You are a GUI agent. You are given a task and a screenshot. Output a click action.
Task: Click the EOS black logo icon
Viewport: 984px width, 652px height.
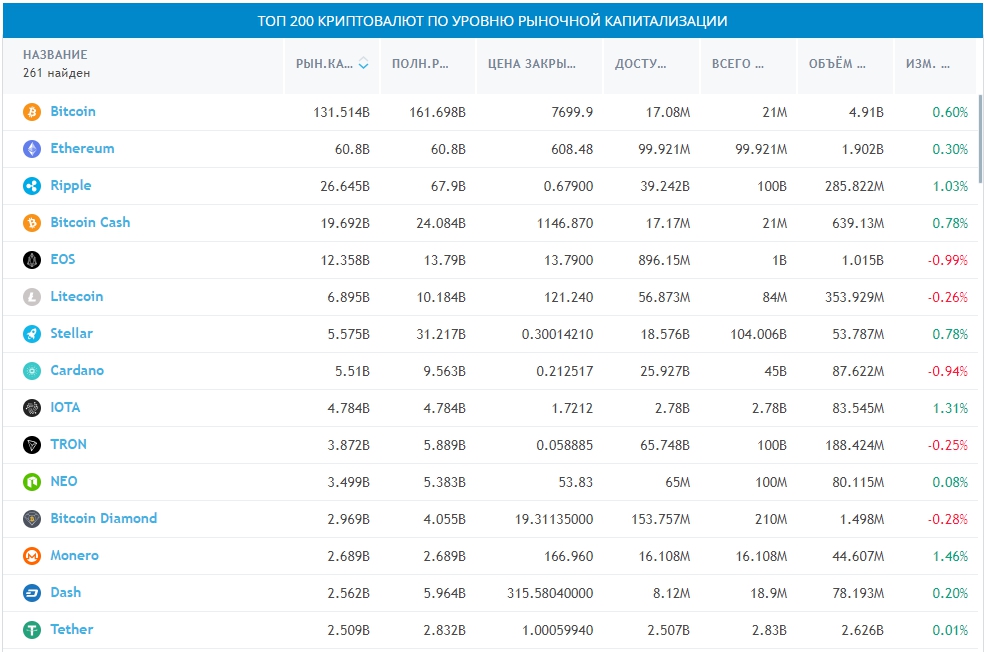pos(32,260)
